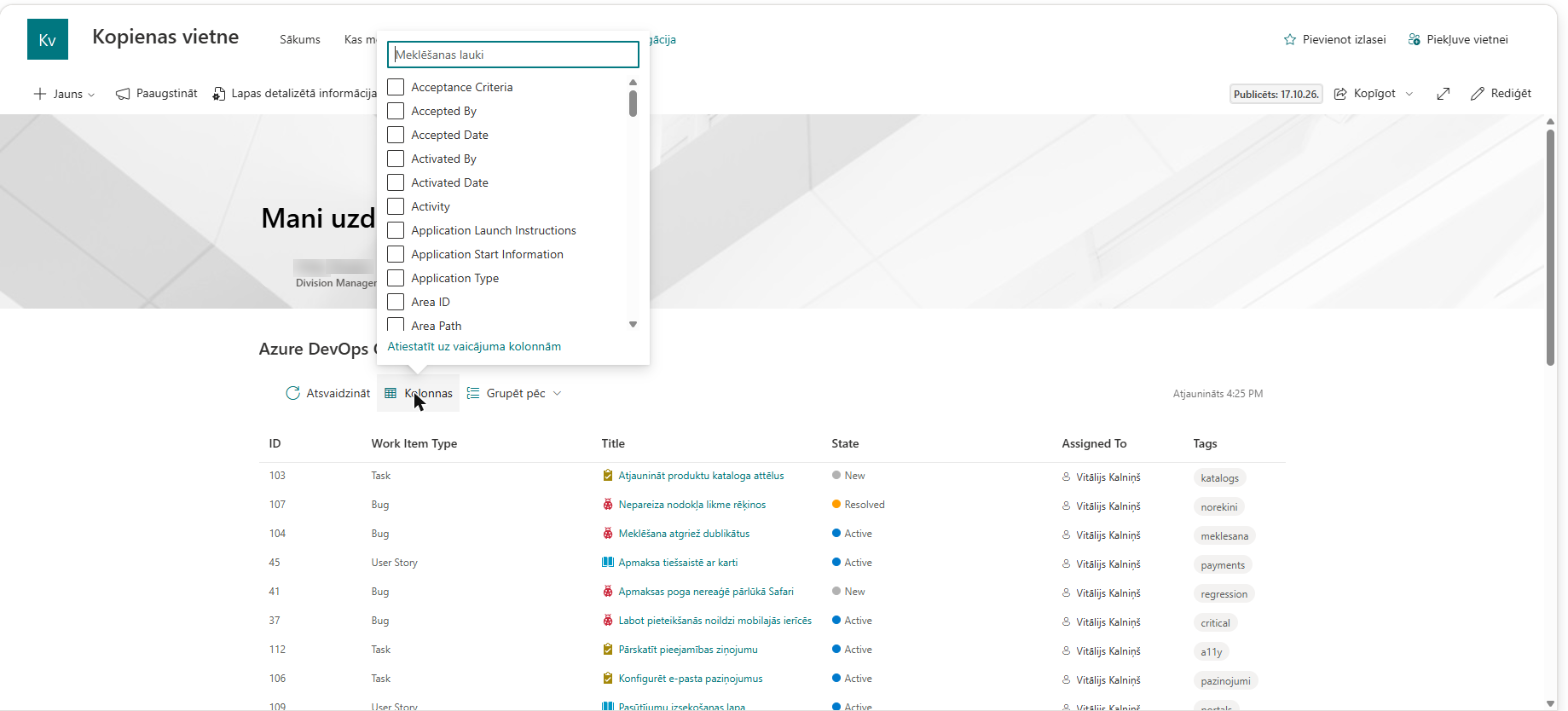Click the user story icon beside Apmaksa tiešsaistē ar karti
Viewport: 1568px width, 711px height.
(607, 563)
